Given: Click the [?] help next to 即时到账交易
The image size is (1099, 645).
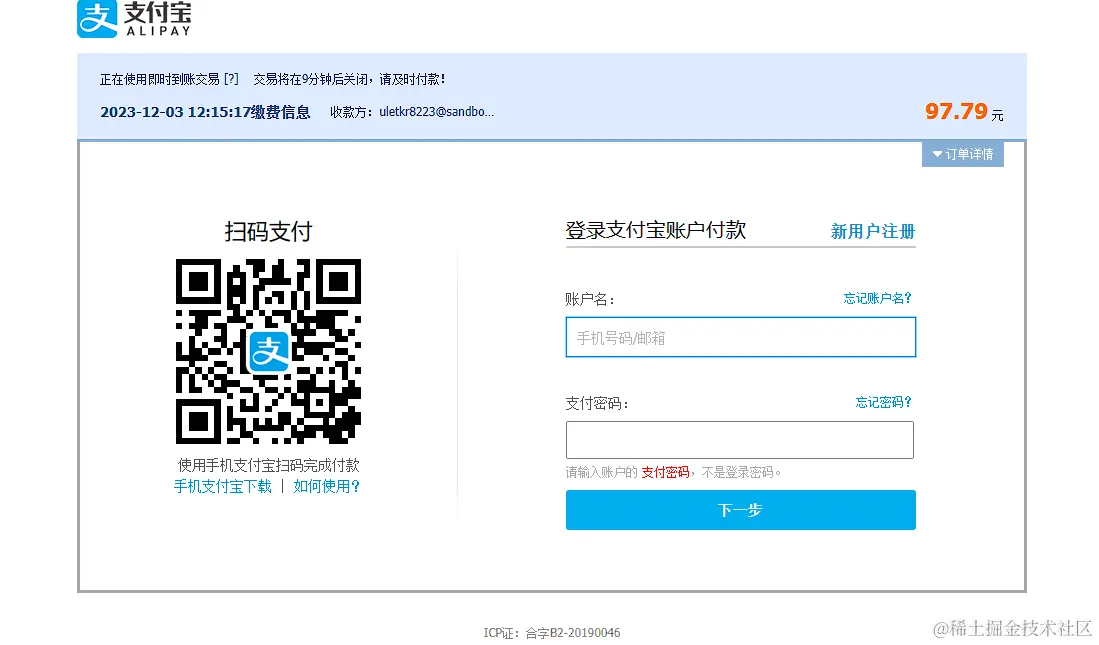Looking at the screenshot, I should pyautogui.click(x=231, y=79).
